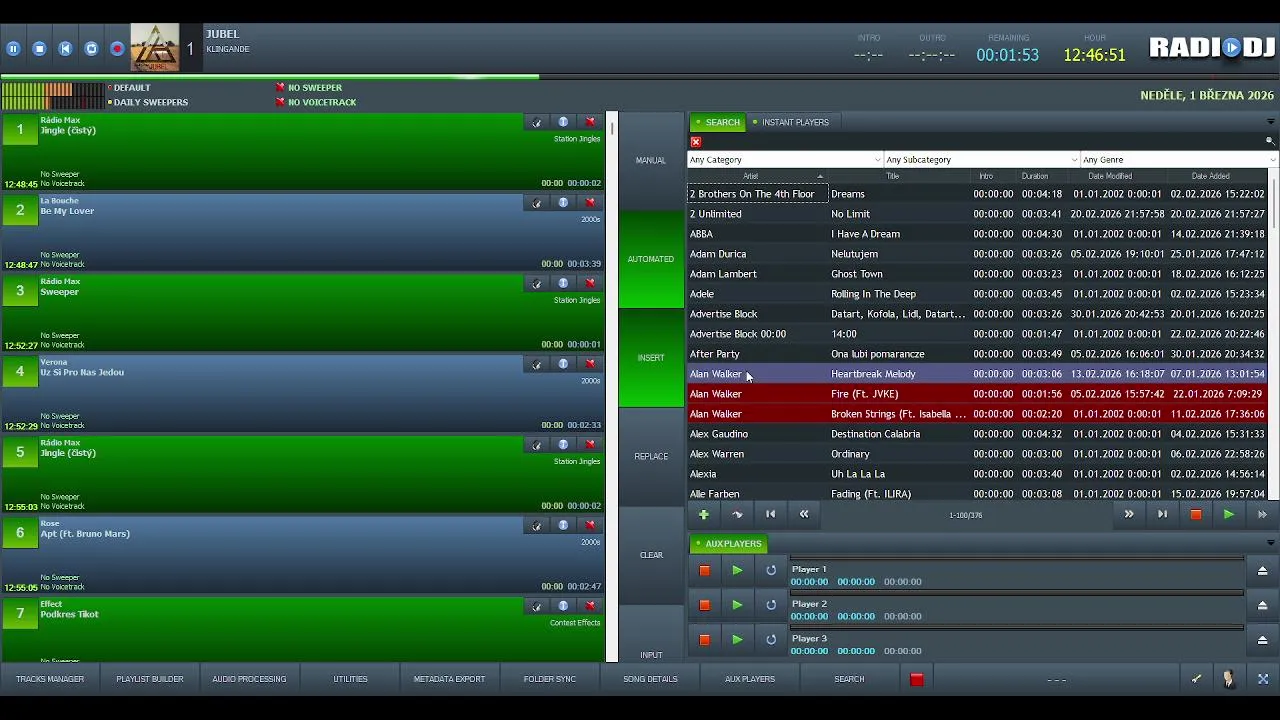Show info for La Bouche Be My Lover
The height and width of the screenshot is (720, 1280).
click(x=563, y=203)
